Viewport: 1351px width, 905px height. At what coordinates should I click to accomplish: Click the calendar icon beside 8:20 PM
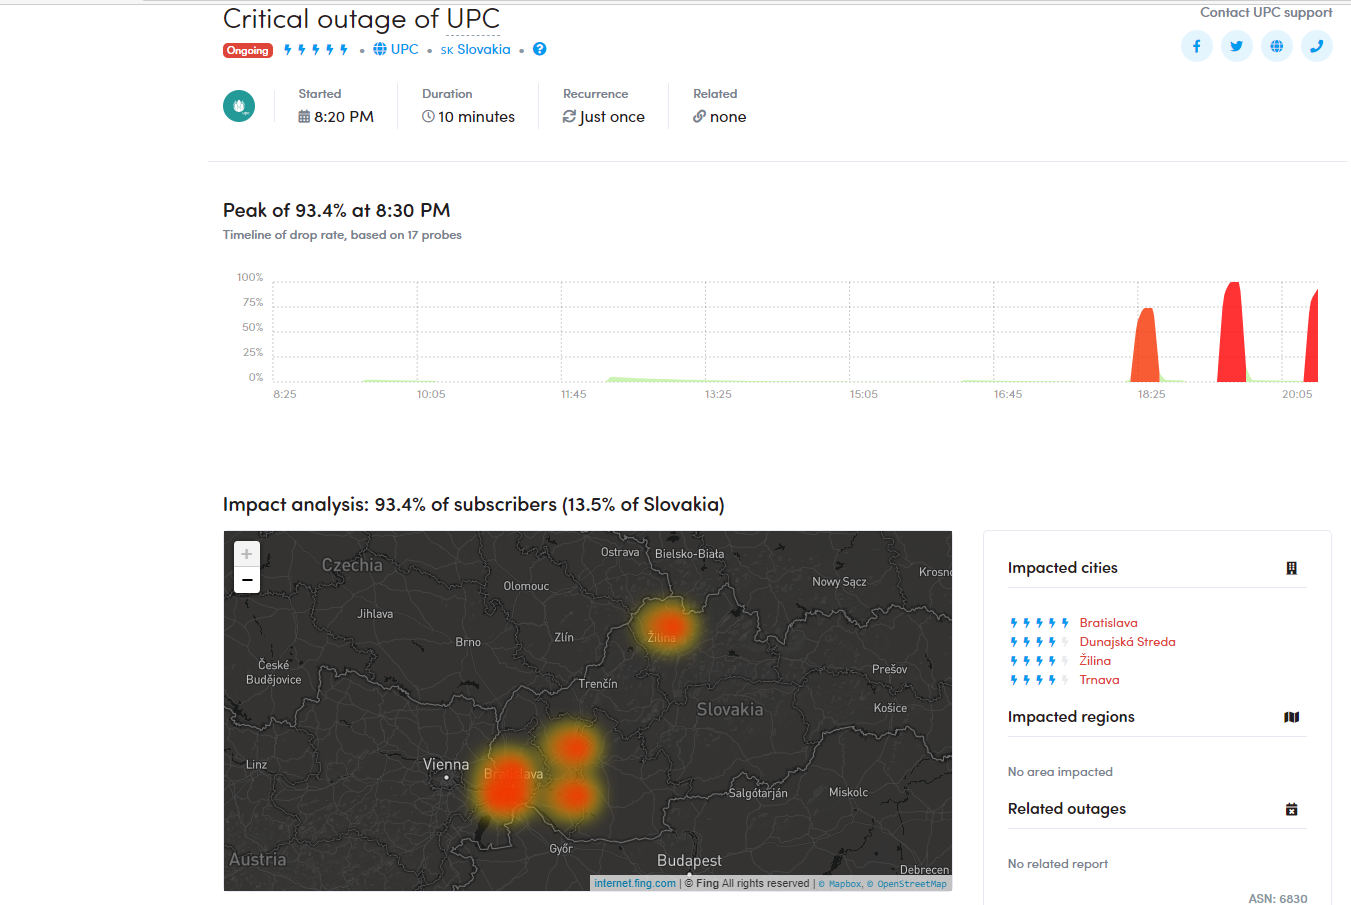[x=304, y=117]
